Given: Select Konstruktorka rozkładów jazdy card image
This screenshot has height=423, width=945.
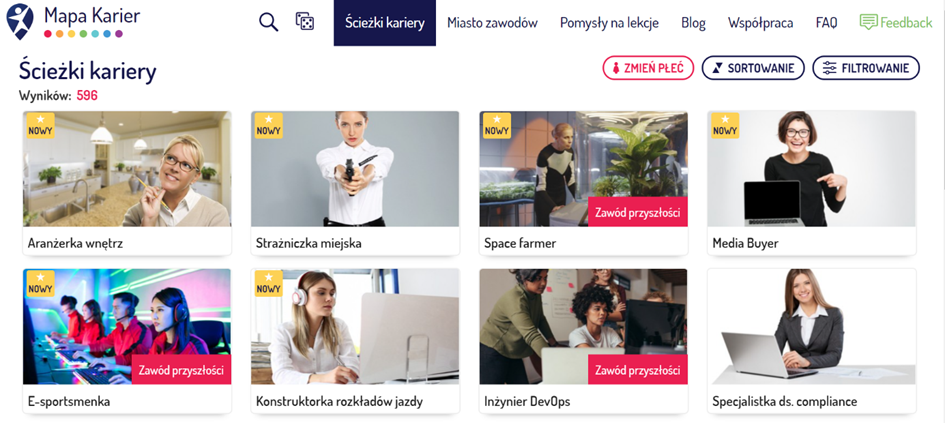Looking at the screenshot, I should (355, 327).
